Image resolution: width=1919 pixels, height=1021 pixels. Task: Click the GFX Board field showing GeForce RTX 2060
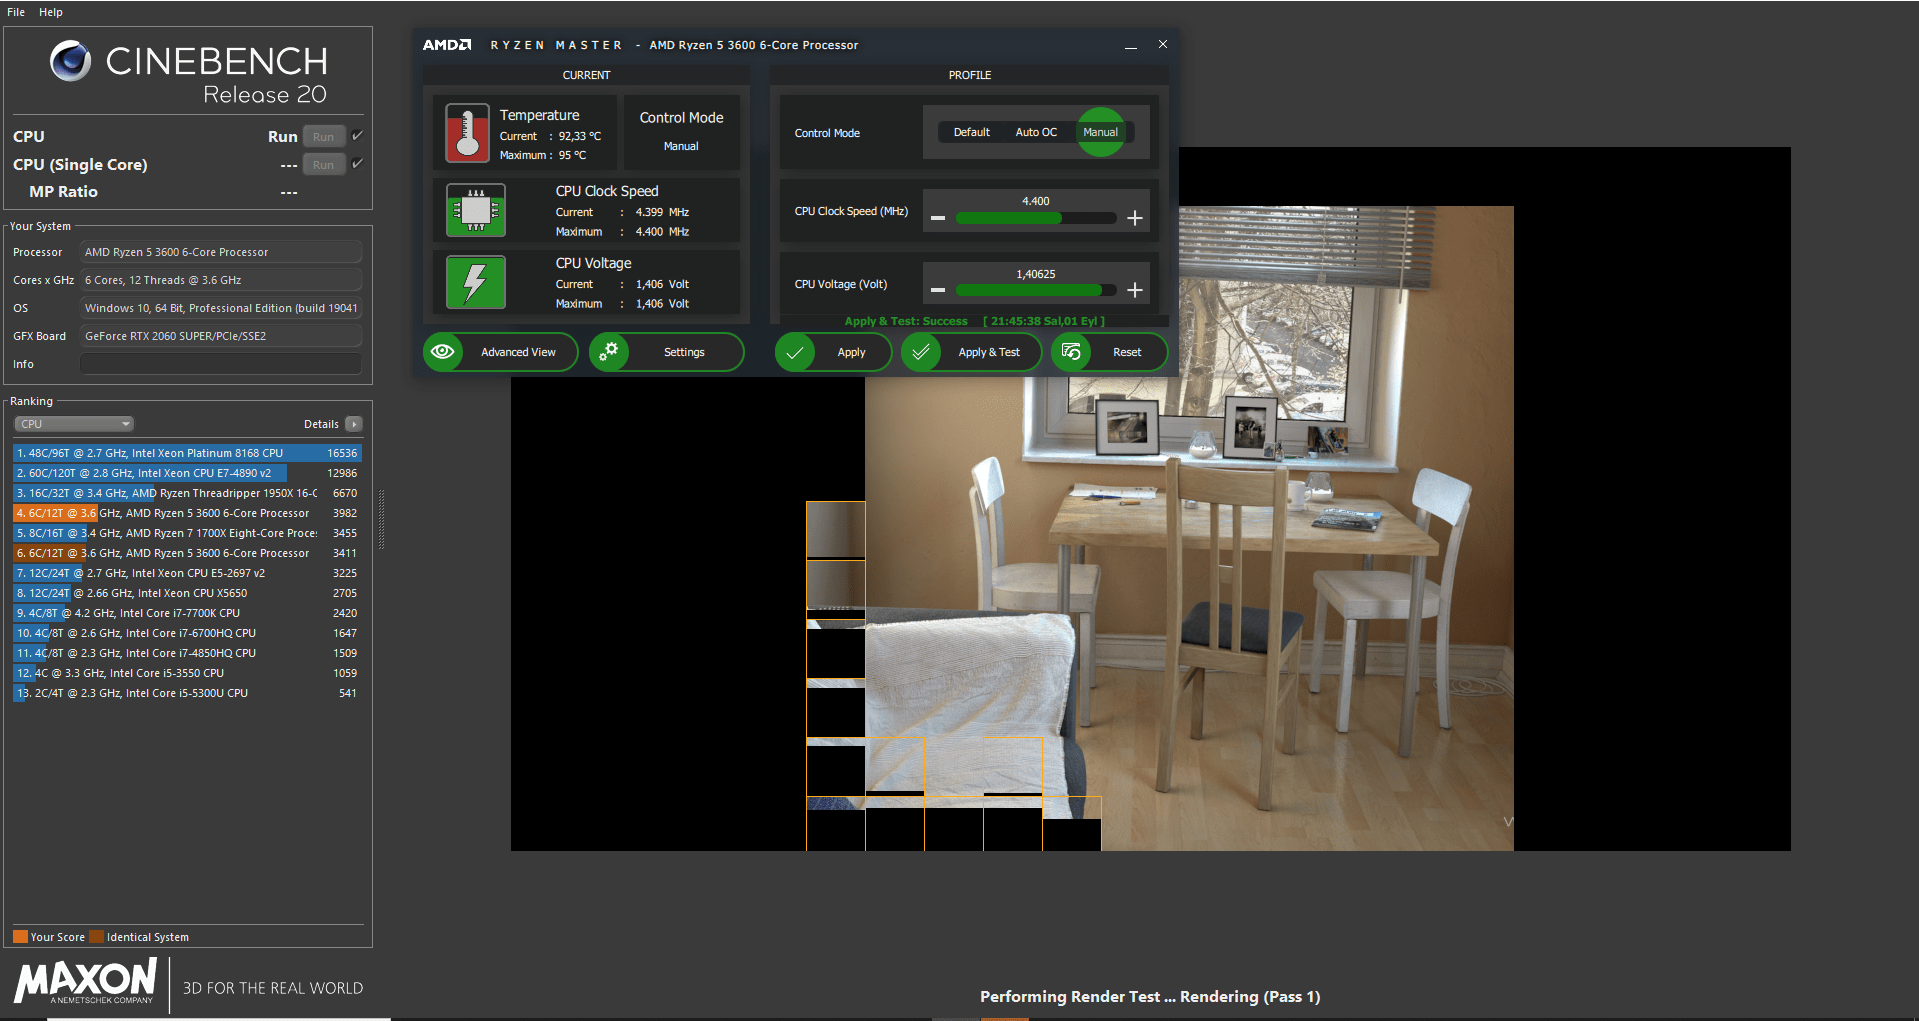[221, 336]
